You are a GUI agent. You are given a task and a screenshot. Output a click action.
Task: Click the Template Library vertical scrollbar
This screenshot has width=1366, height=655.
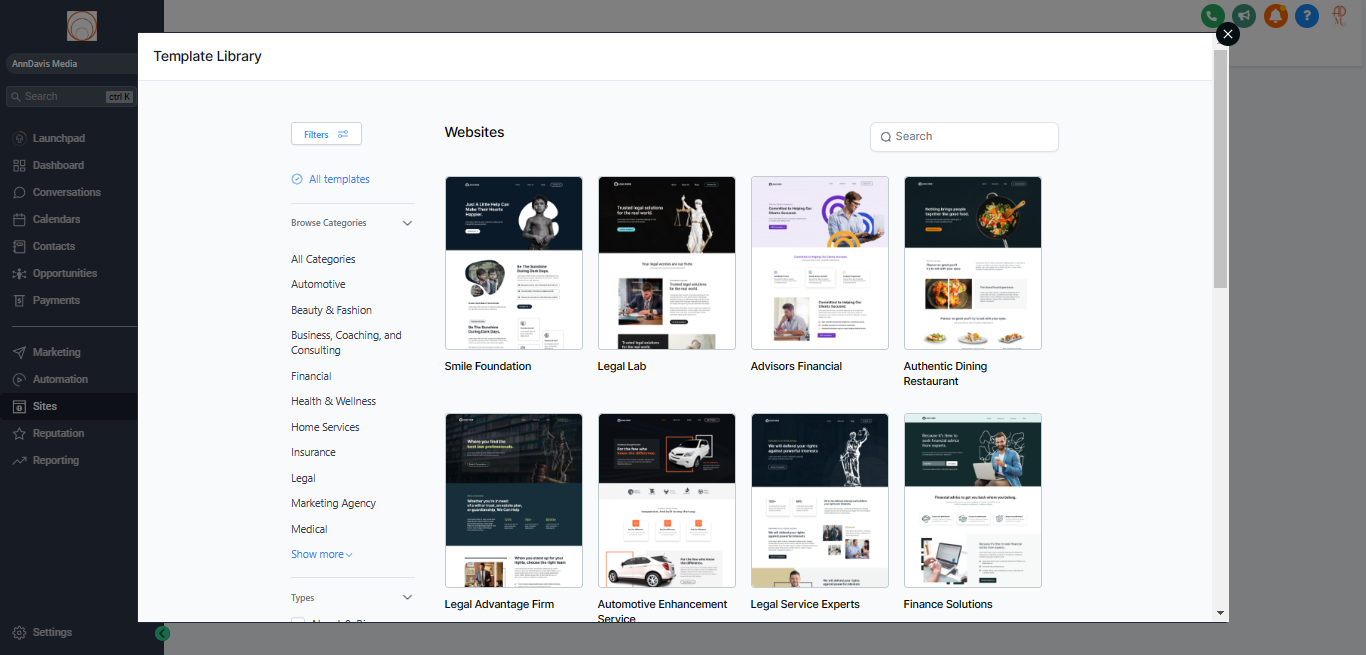click(1220, 170)
